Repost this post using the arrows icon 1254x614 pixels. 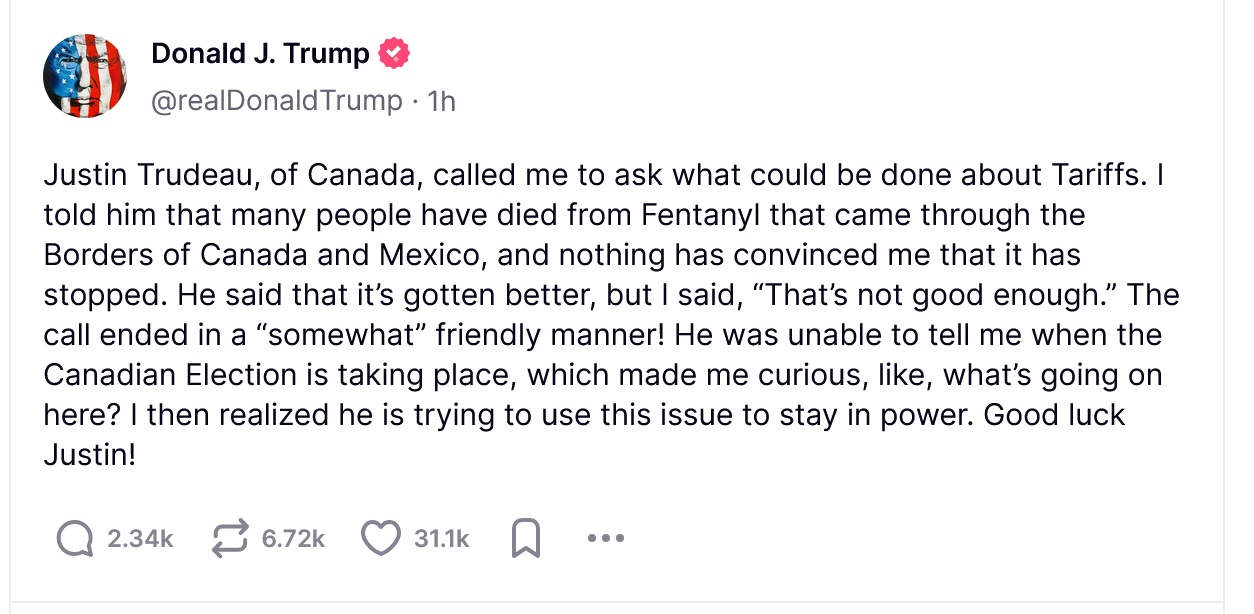[x=230, y=539]
